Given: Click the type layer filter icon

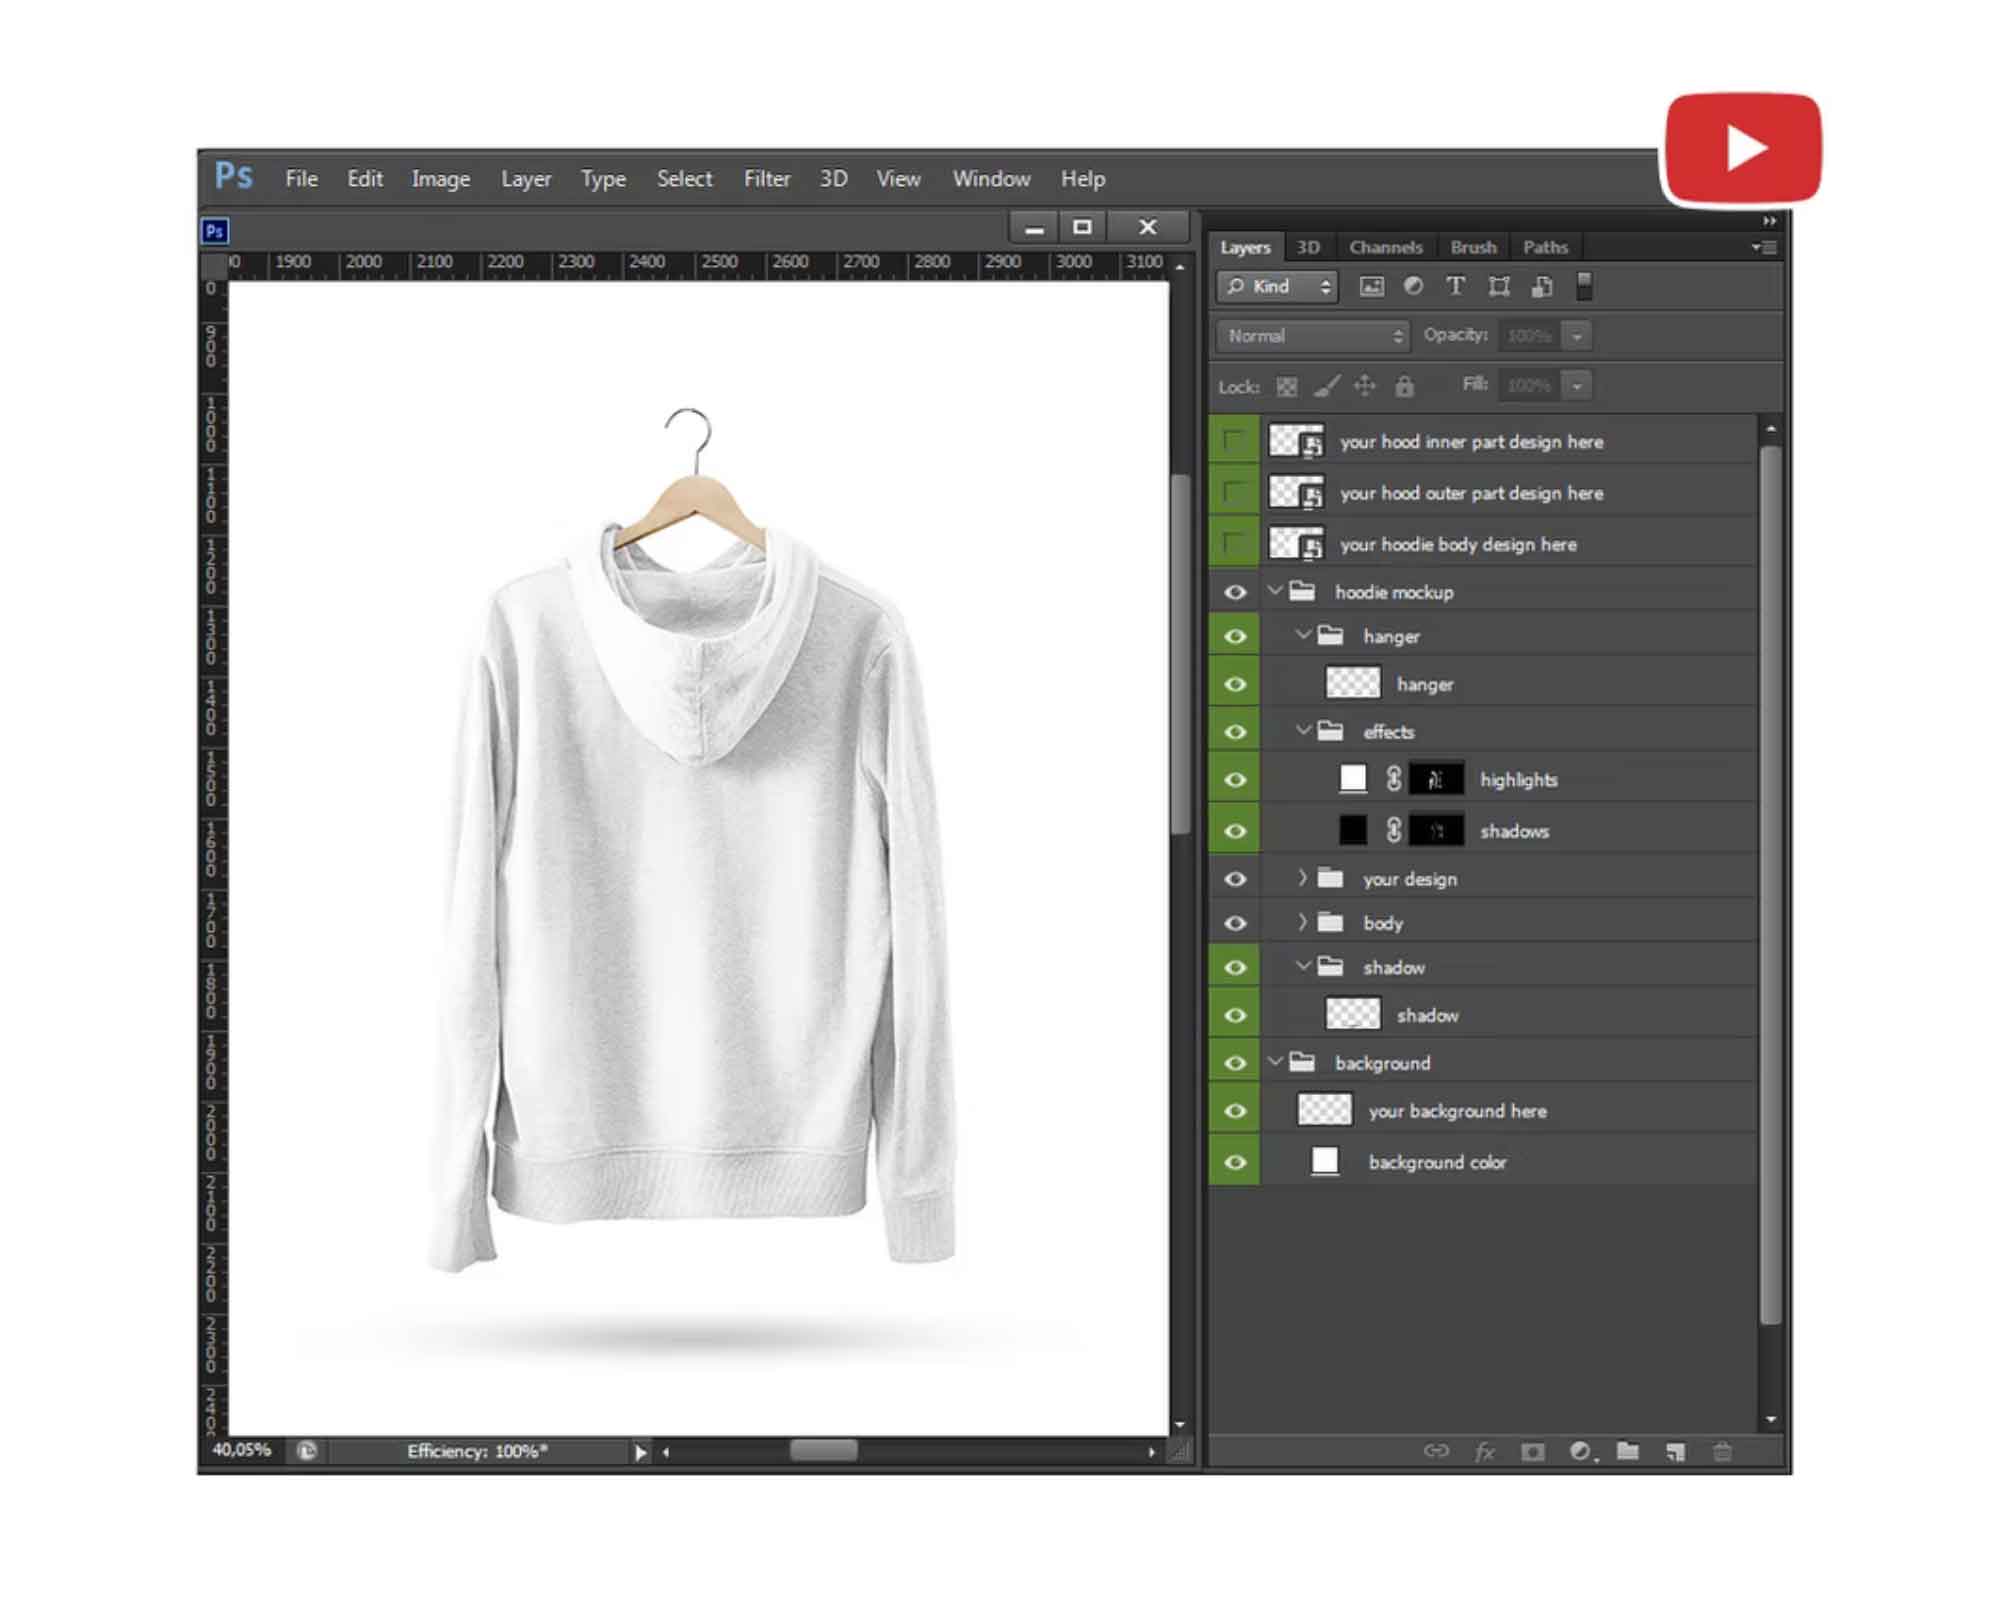Looking at the screenshot, I should pyautogui.click(x=1455, y=287).
